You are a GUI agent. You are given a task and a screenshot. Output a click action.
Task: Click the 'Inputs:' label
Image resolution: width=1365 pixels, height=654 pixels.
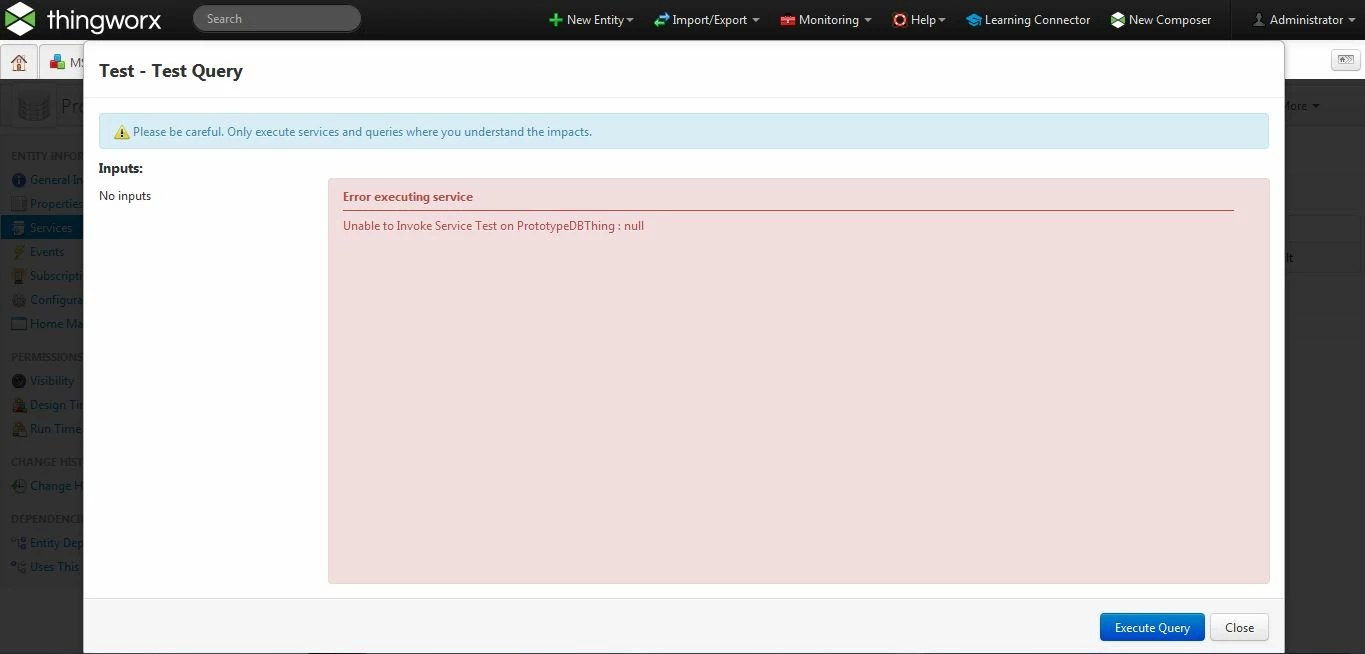[x=121, y=169]
